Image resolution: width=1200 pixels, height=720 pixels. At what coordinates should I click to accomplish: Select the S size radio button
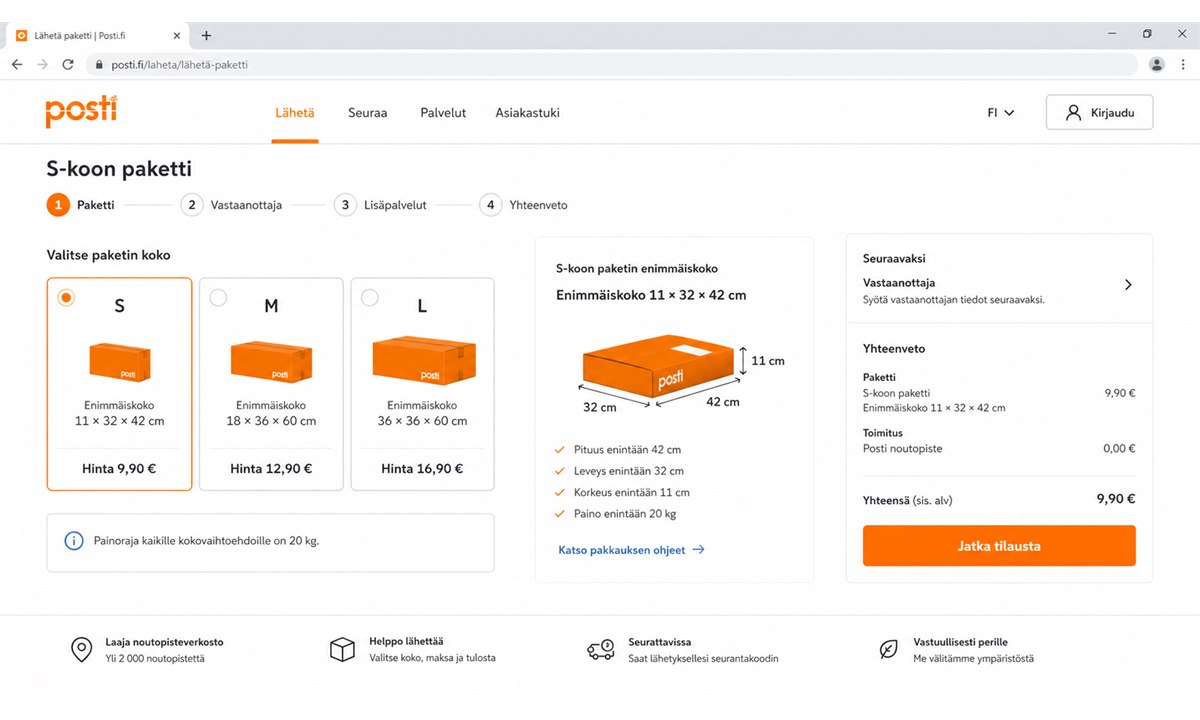pyautogui.click(x=66, y=298)
